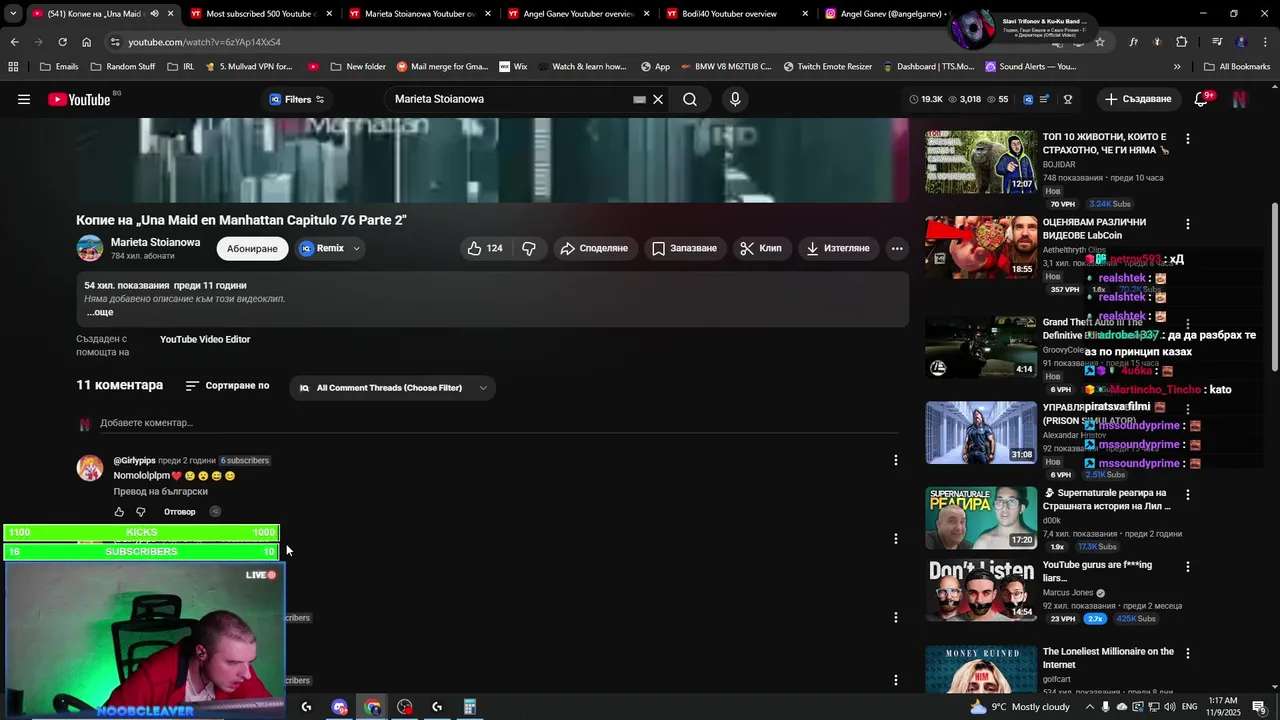
Task: Open the Supernaturale реагира video thumbnail
Action: (981, 518)
